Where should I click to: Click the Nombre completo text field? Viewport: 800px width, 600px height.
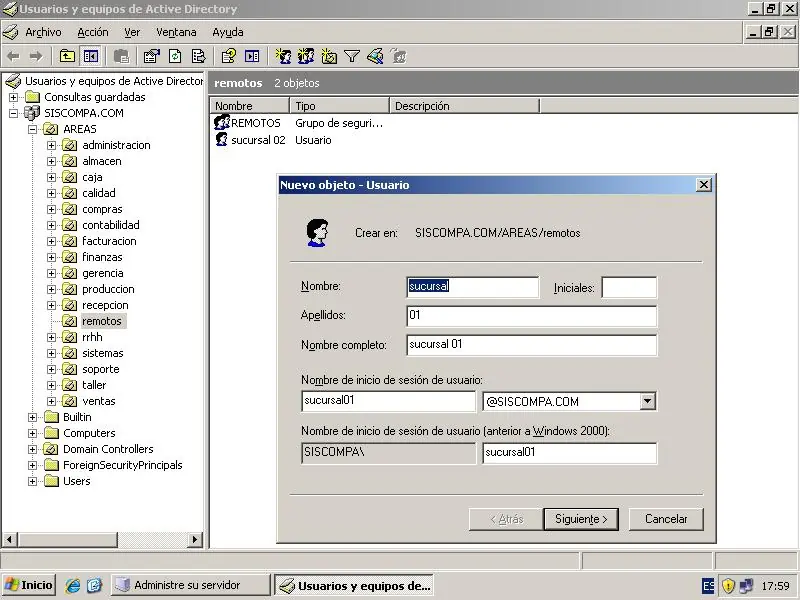tap(532, 345)
